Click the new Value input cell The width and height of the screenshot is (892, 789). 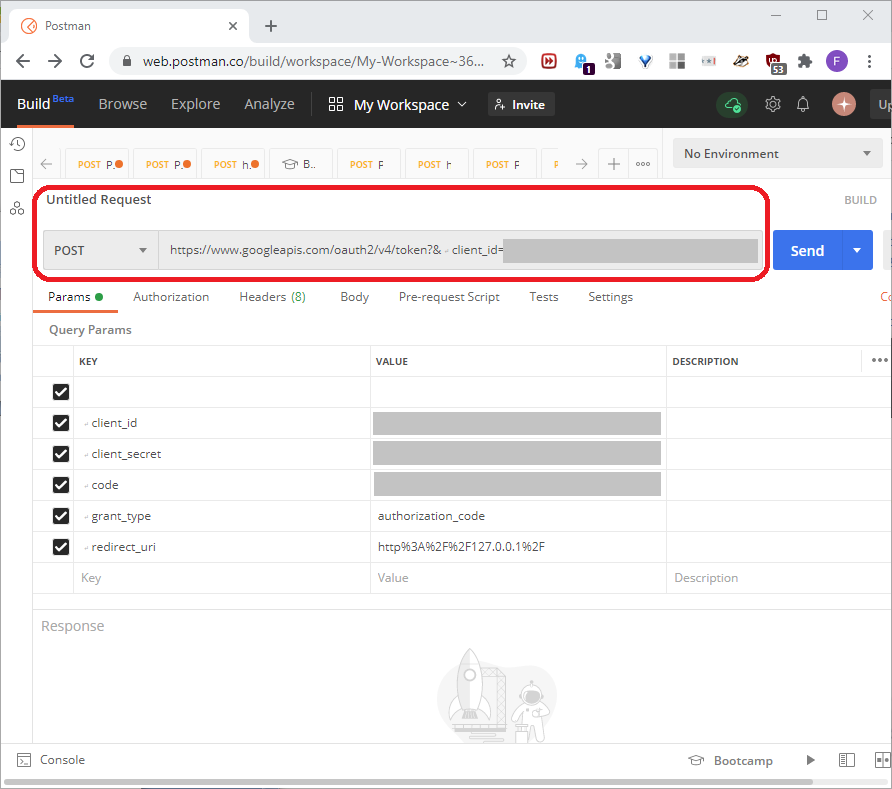(518, 578)
